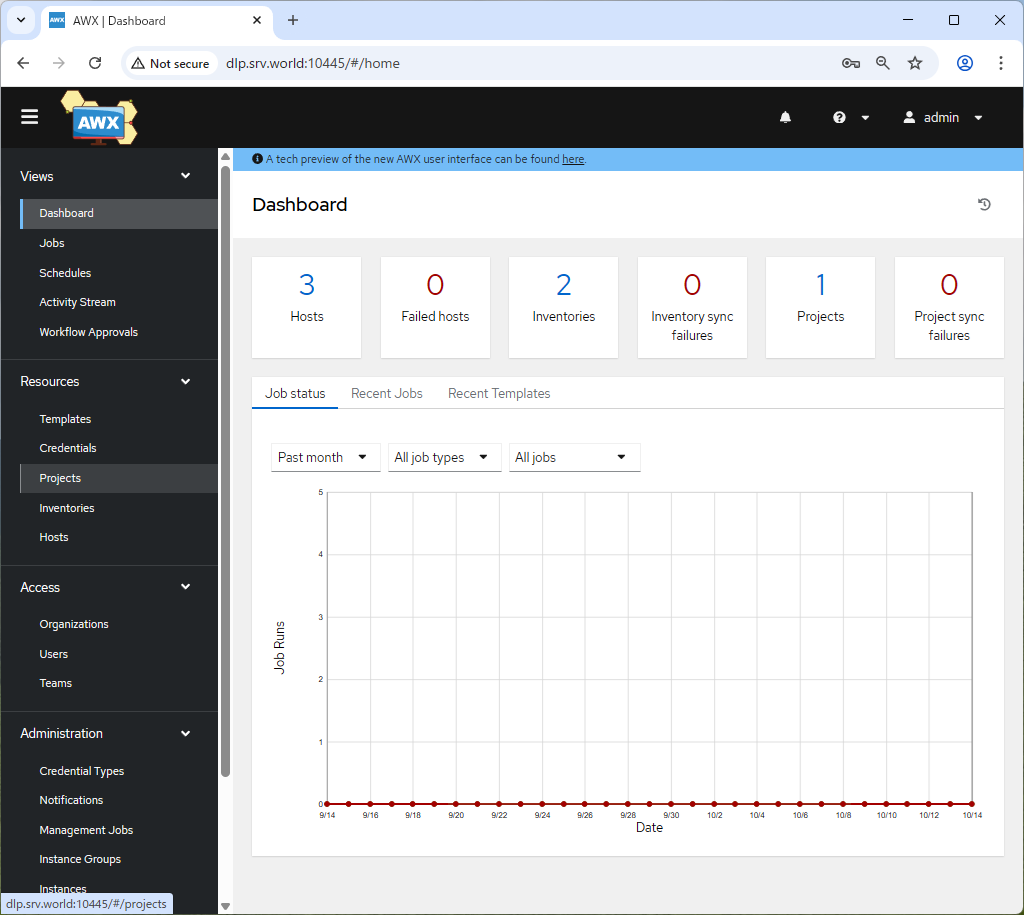Open the saved passwords key icon

pyautogui.click(x=851, y=63)
